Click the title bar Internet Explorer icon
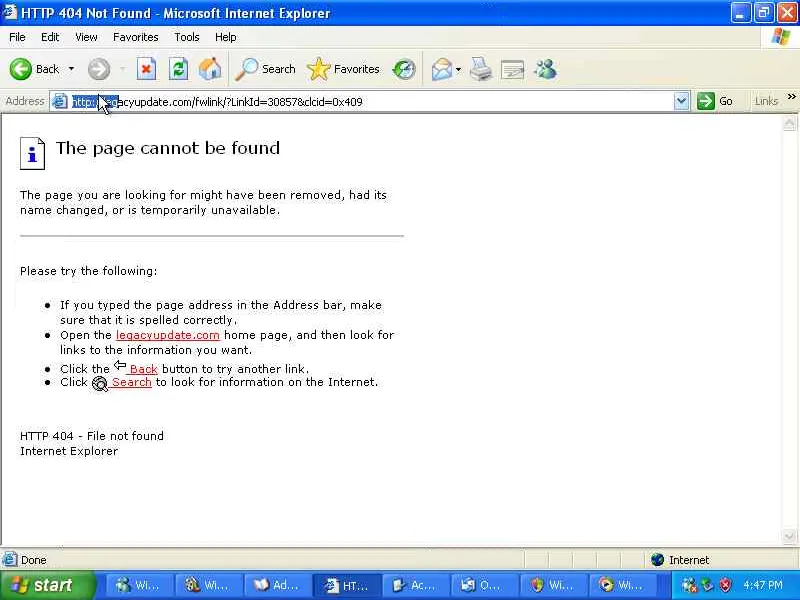The height and width of the screenshot is (600, 800). [x=10, y=12]
